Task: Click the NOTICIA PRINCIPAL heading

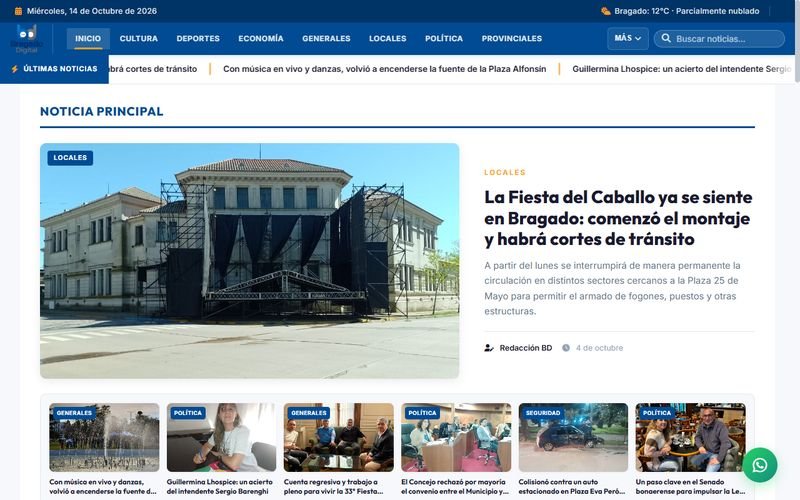Action: [x=102, y=111]
